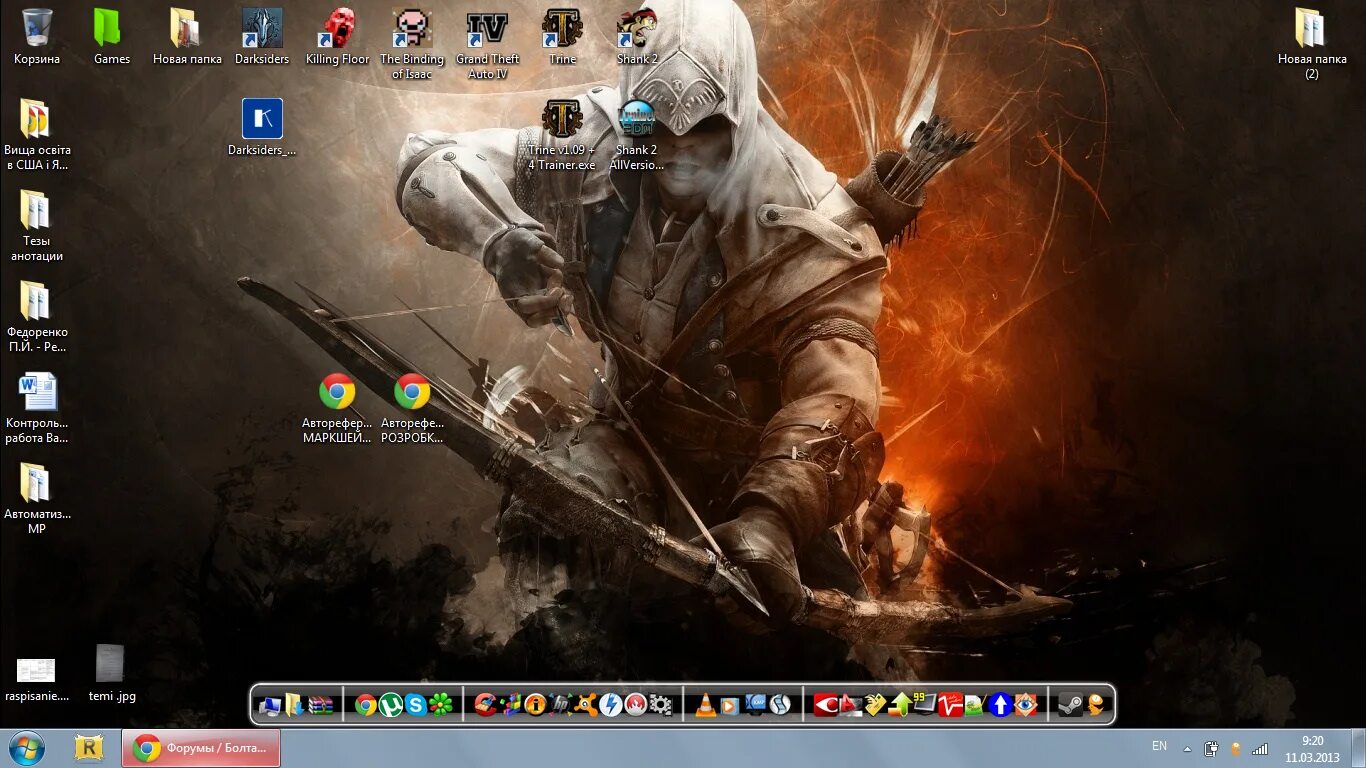
Task: Launch the Killing Floor shortcut
Action: [337, 35]
